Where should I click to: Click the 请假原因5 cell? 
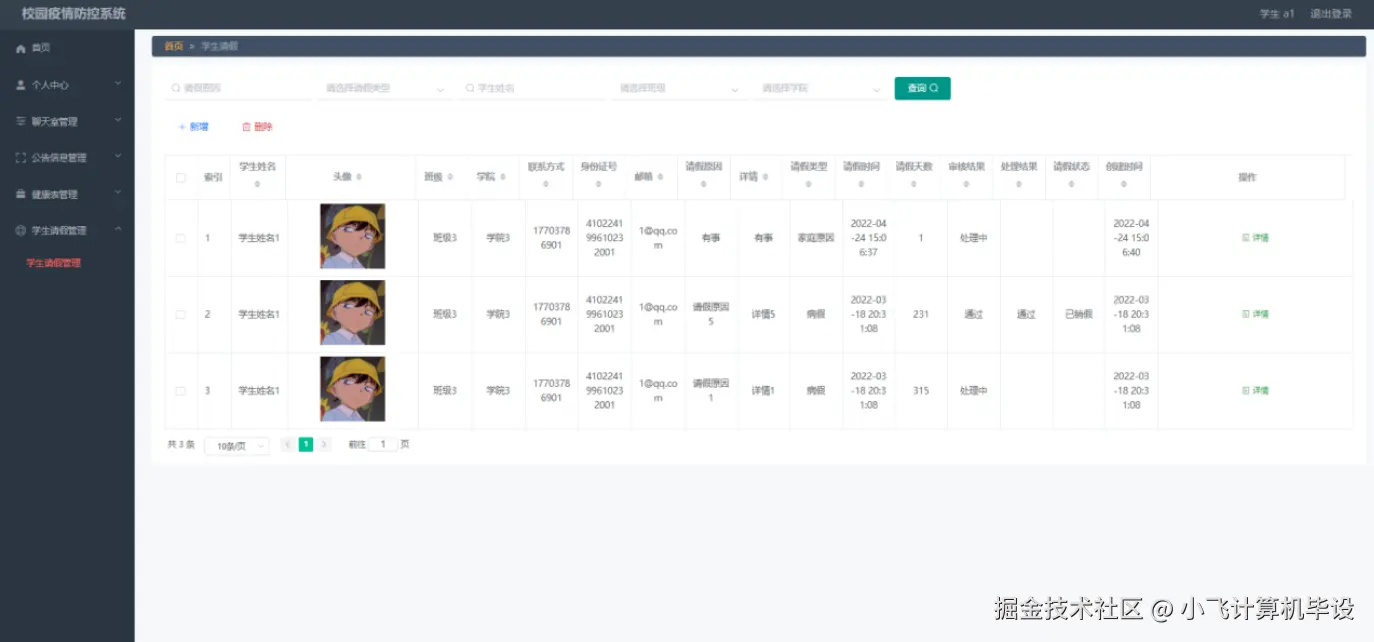[711, 314]
